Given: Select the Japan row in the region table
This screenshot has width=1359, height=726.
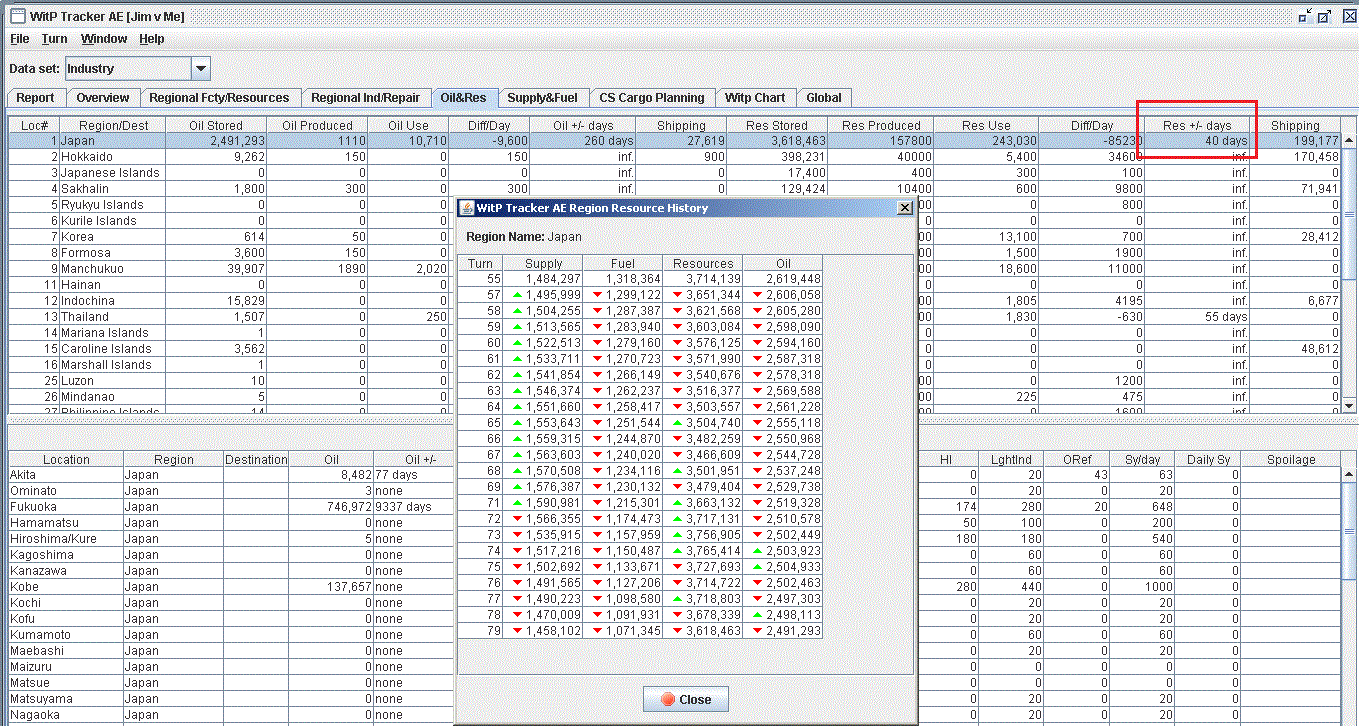Looking at the screenshot, I should pos(675,141).
